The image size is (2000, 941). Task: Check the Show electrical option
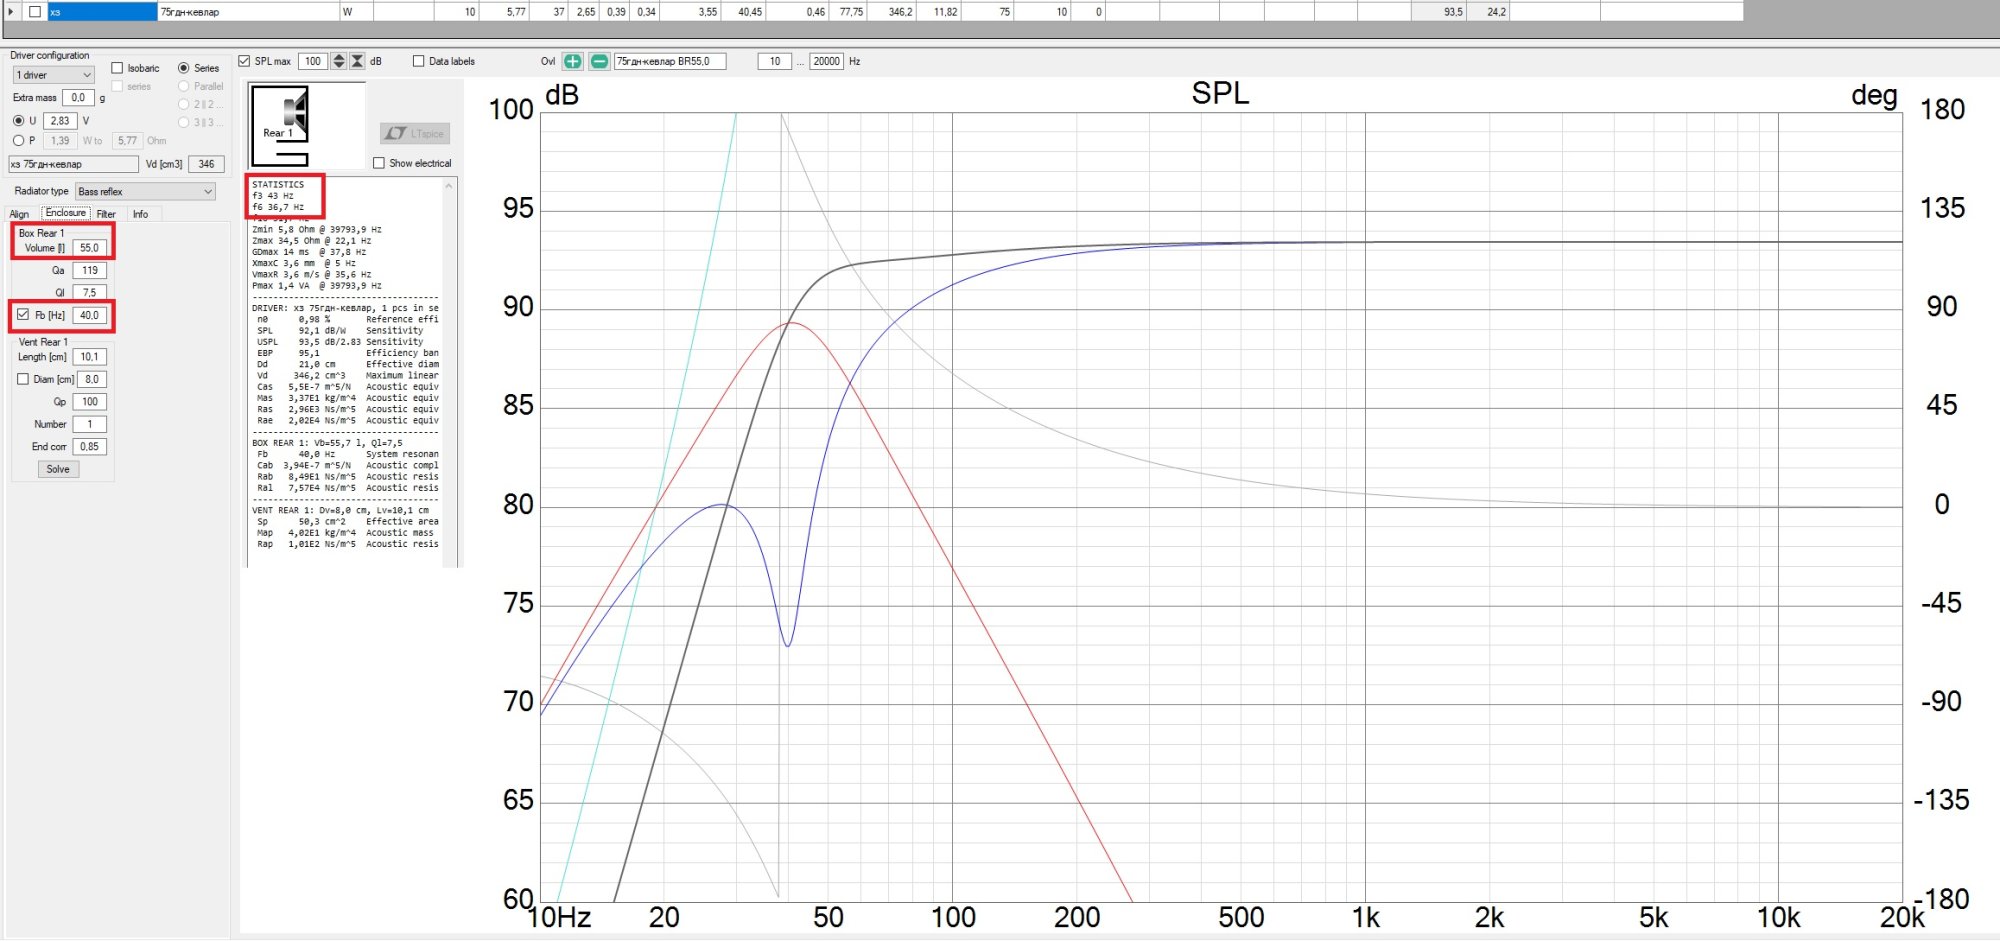[x=379, y=163]
